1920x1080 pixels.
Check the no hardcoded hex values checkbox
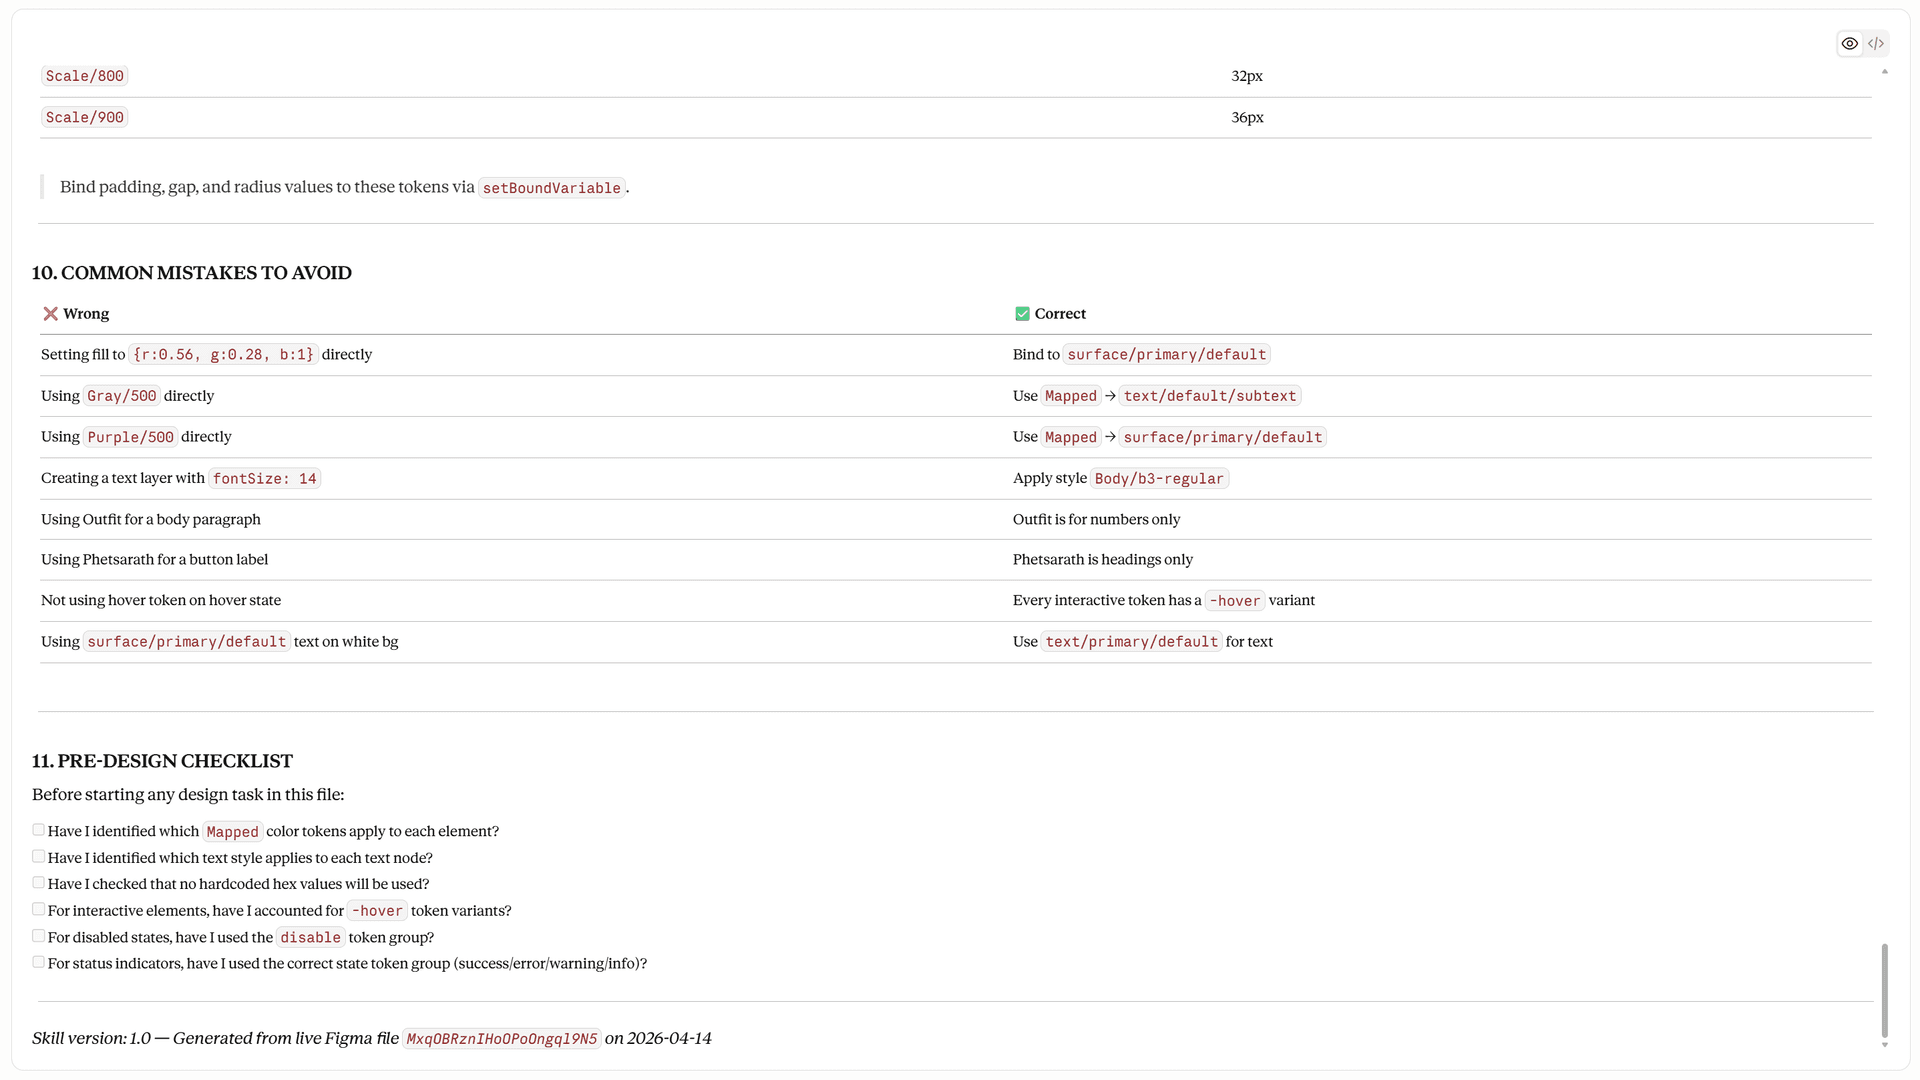pyautogui.click(x=38, y=883)
